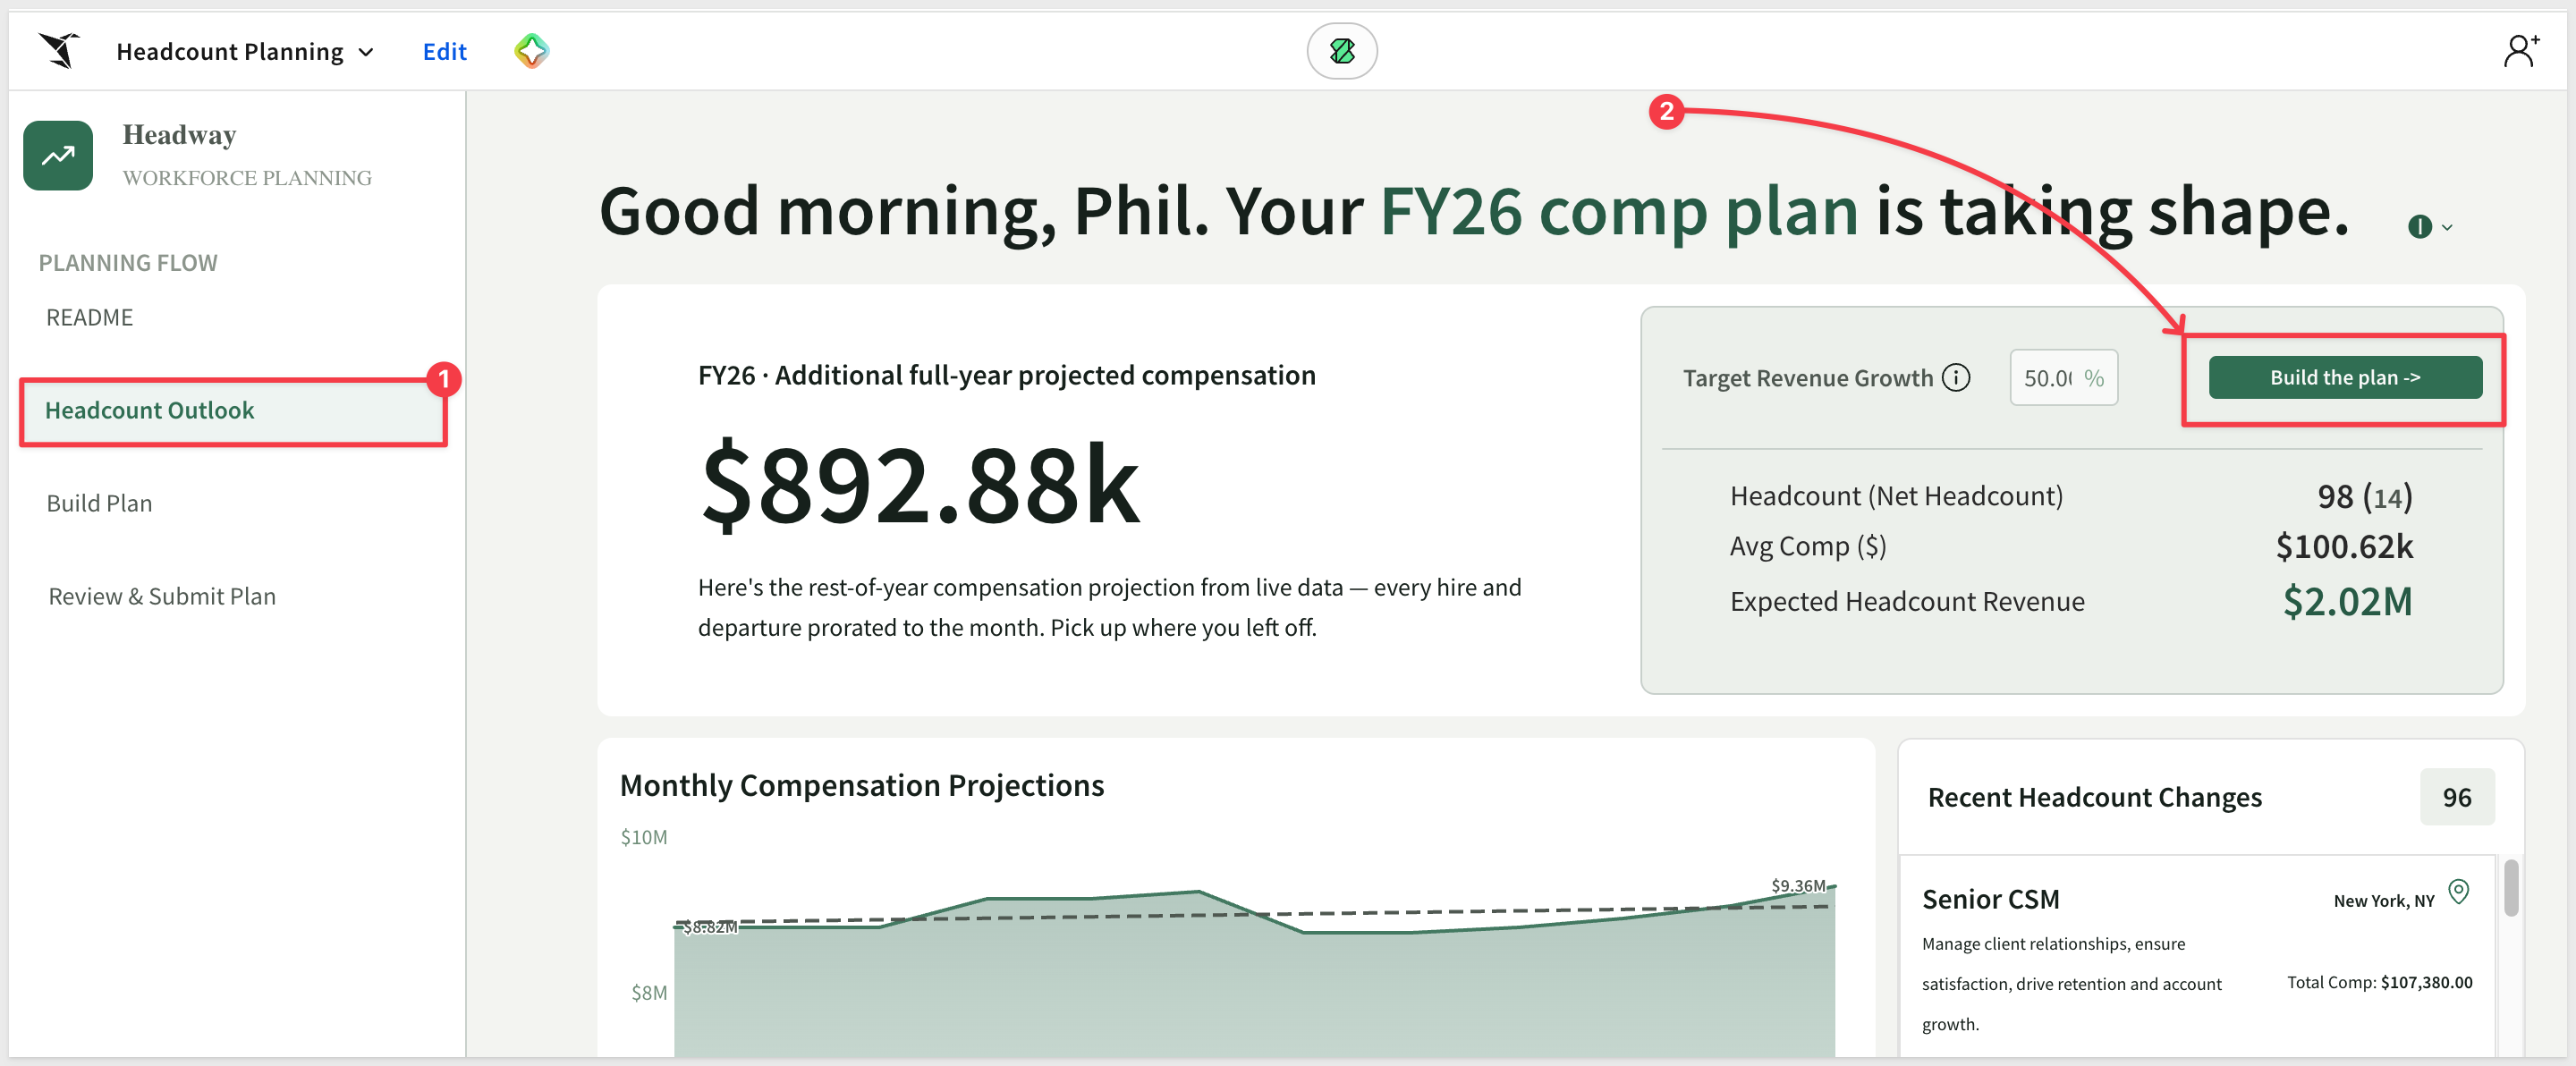Open the Review & Submit Plan page
Image resolution: width=2576 pixels, height=1066 pixels.
pyautogui.click(x=162, y=597)
